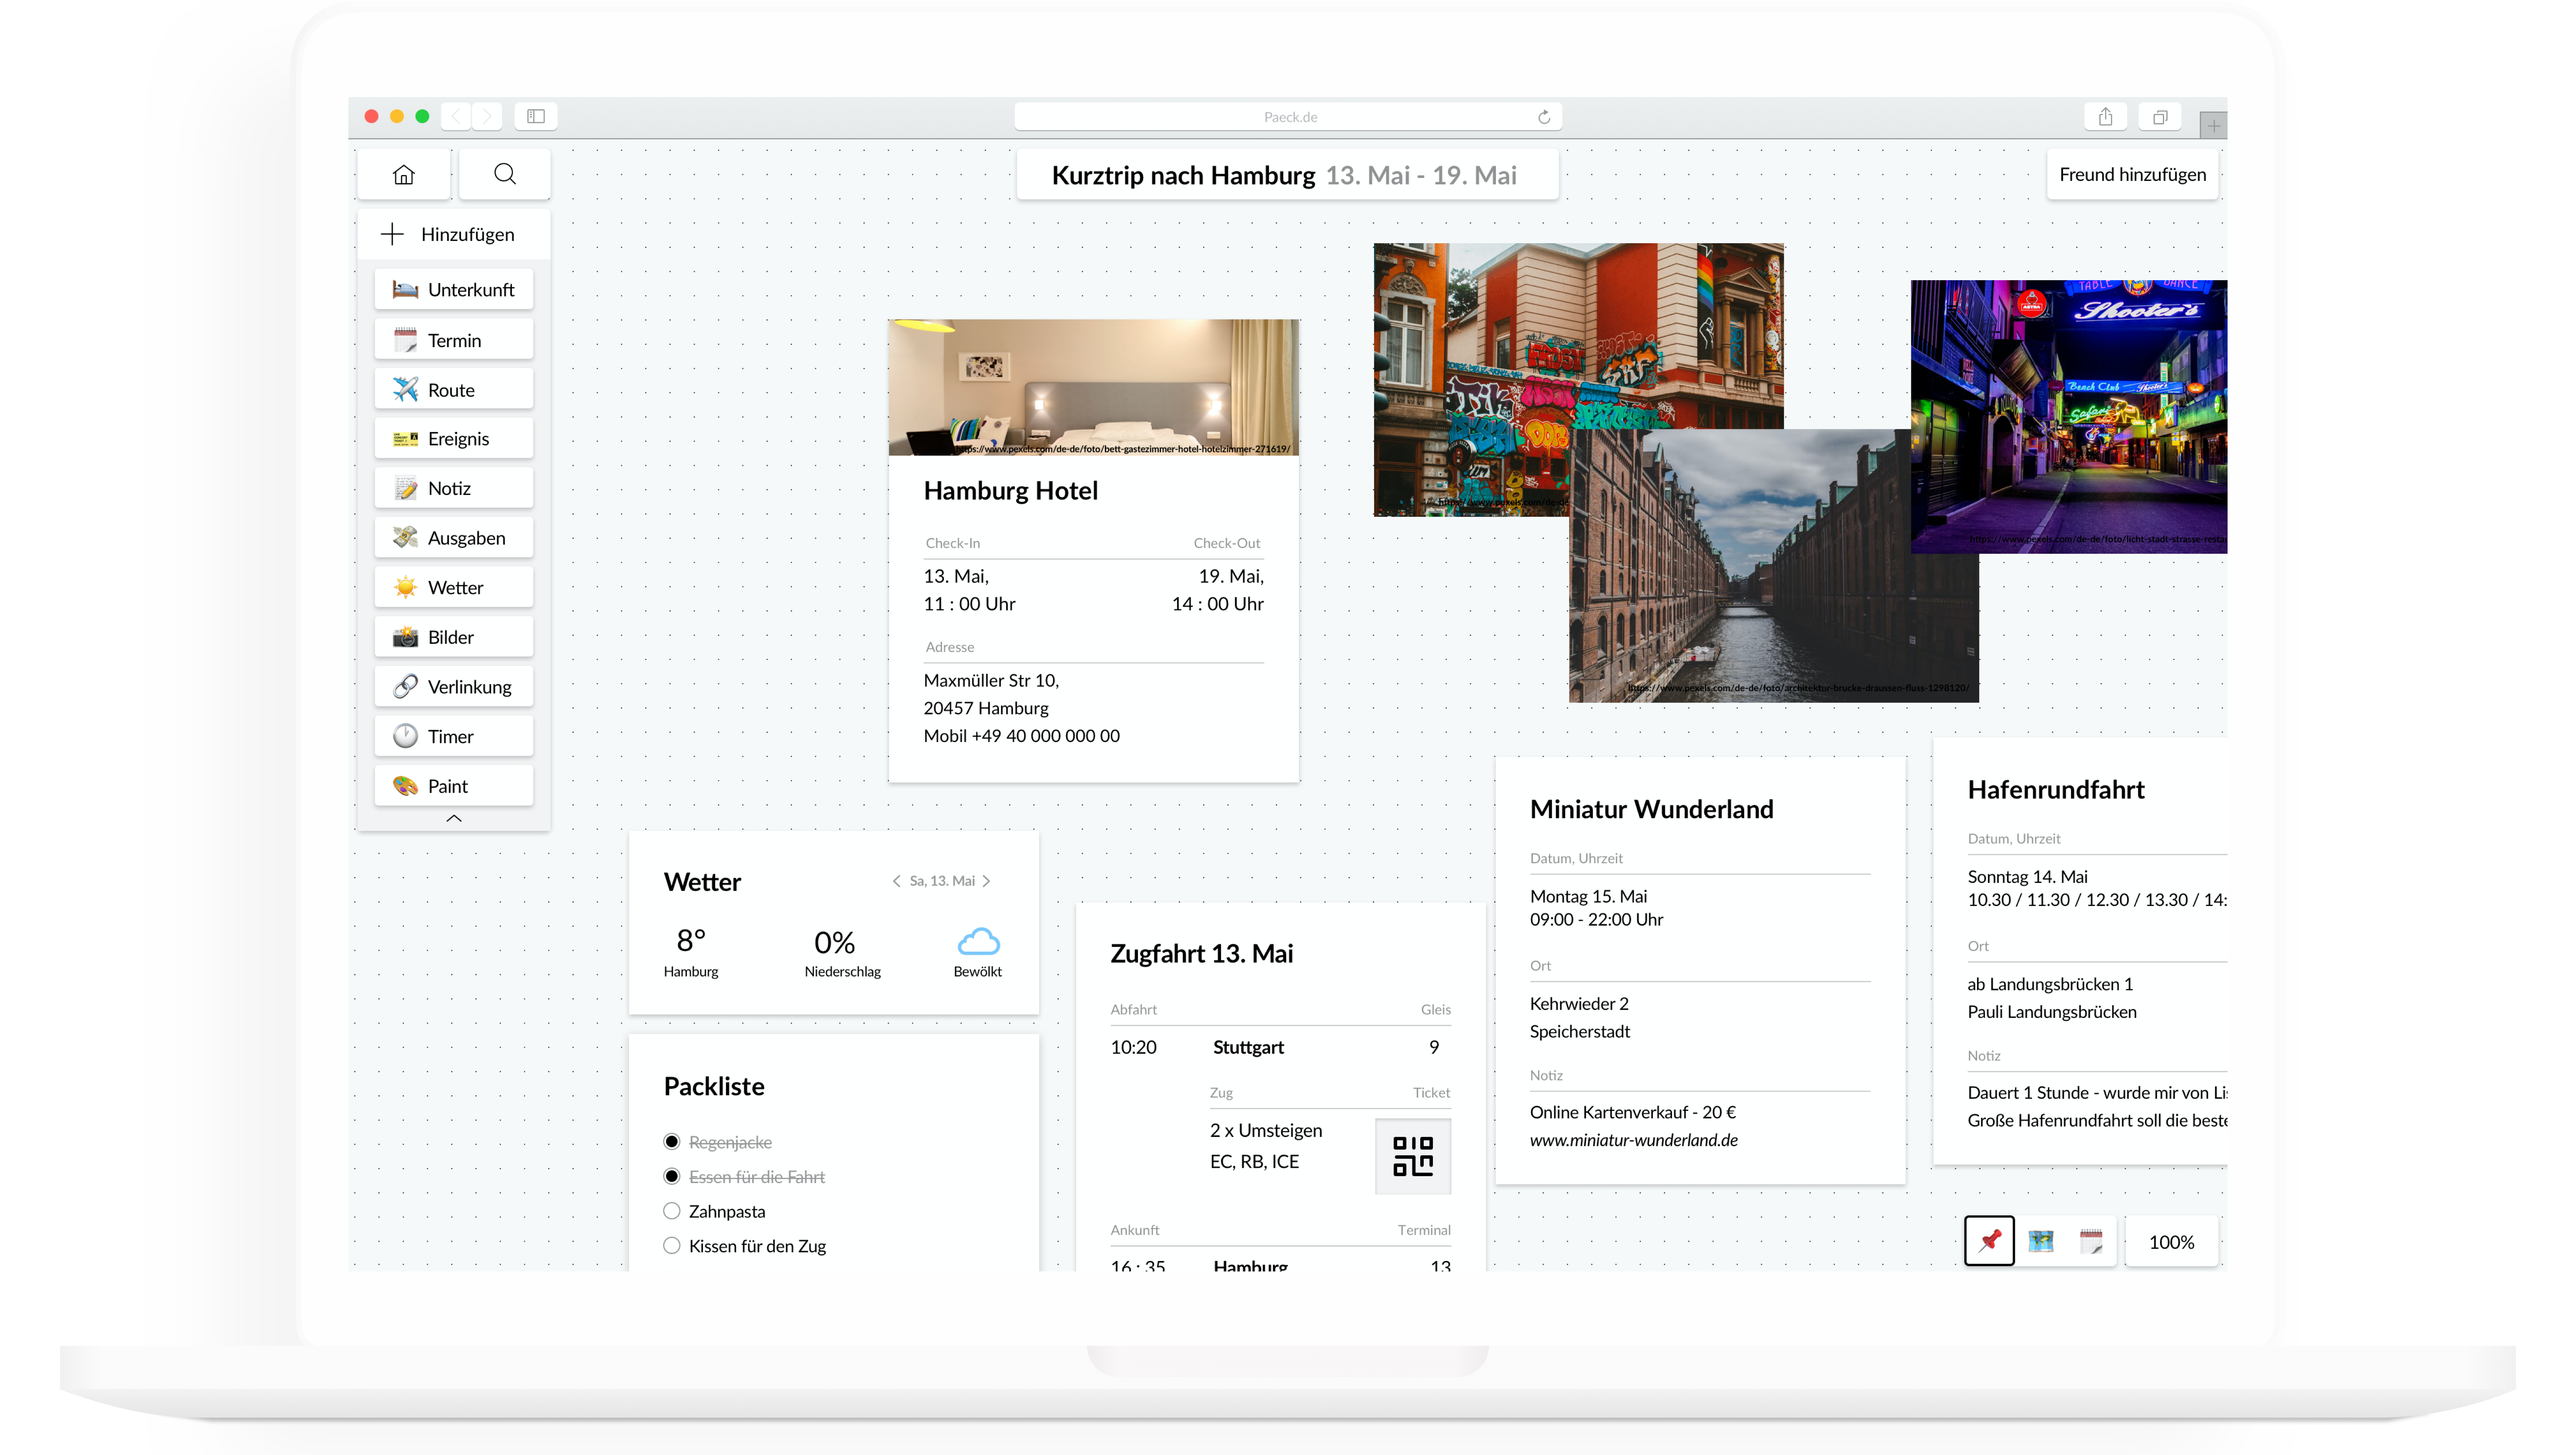Click the Miniatur Wunderland card title
The width and height of the screenshot is (2576, 1455).
pyautogui.click(x=1652, y=809)
